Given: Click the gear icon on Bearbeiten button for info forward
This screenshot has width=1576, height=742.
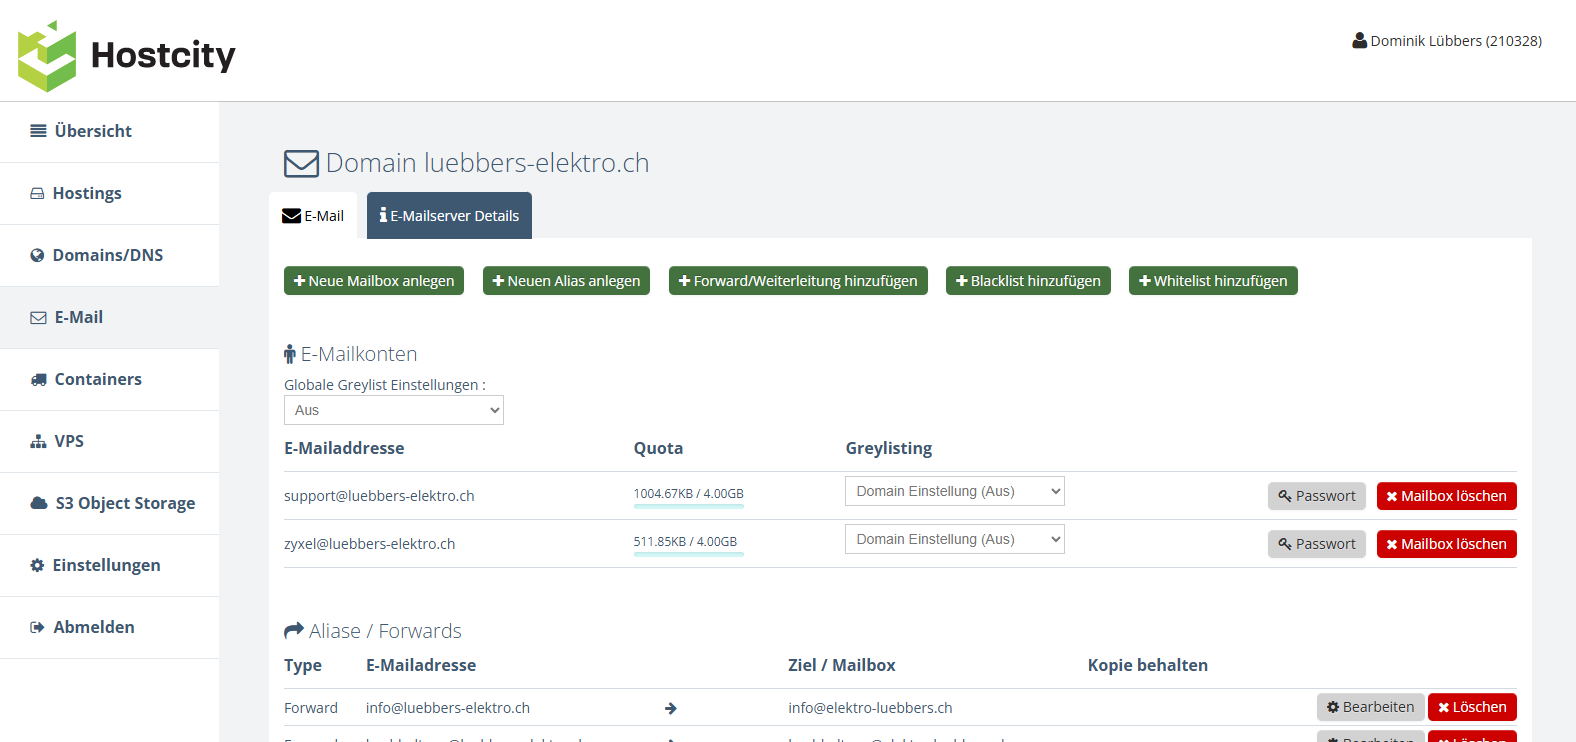Looking at the screenshot, I should pyautogui.click(x=1333, y=707).
